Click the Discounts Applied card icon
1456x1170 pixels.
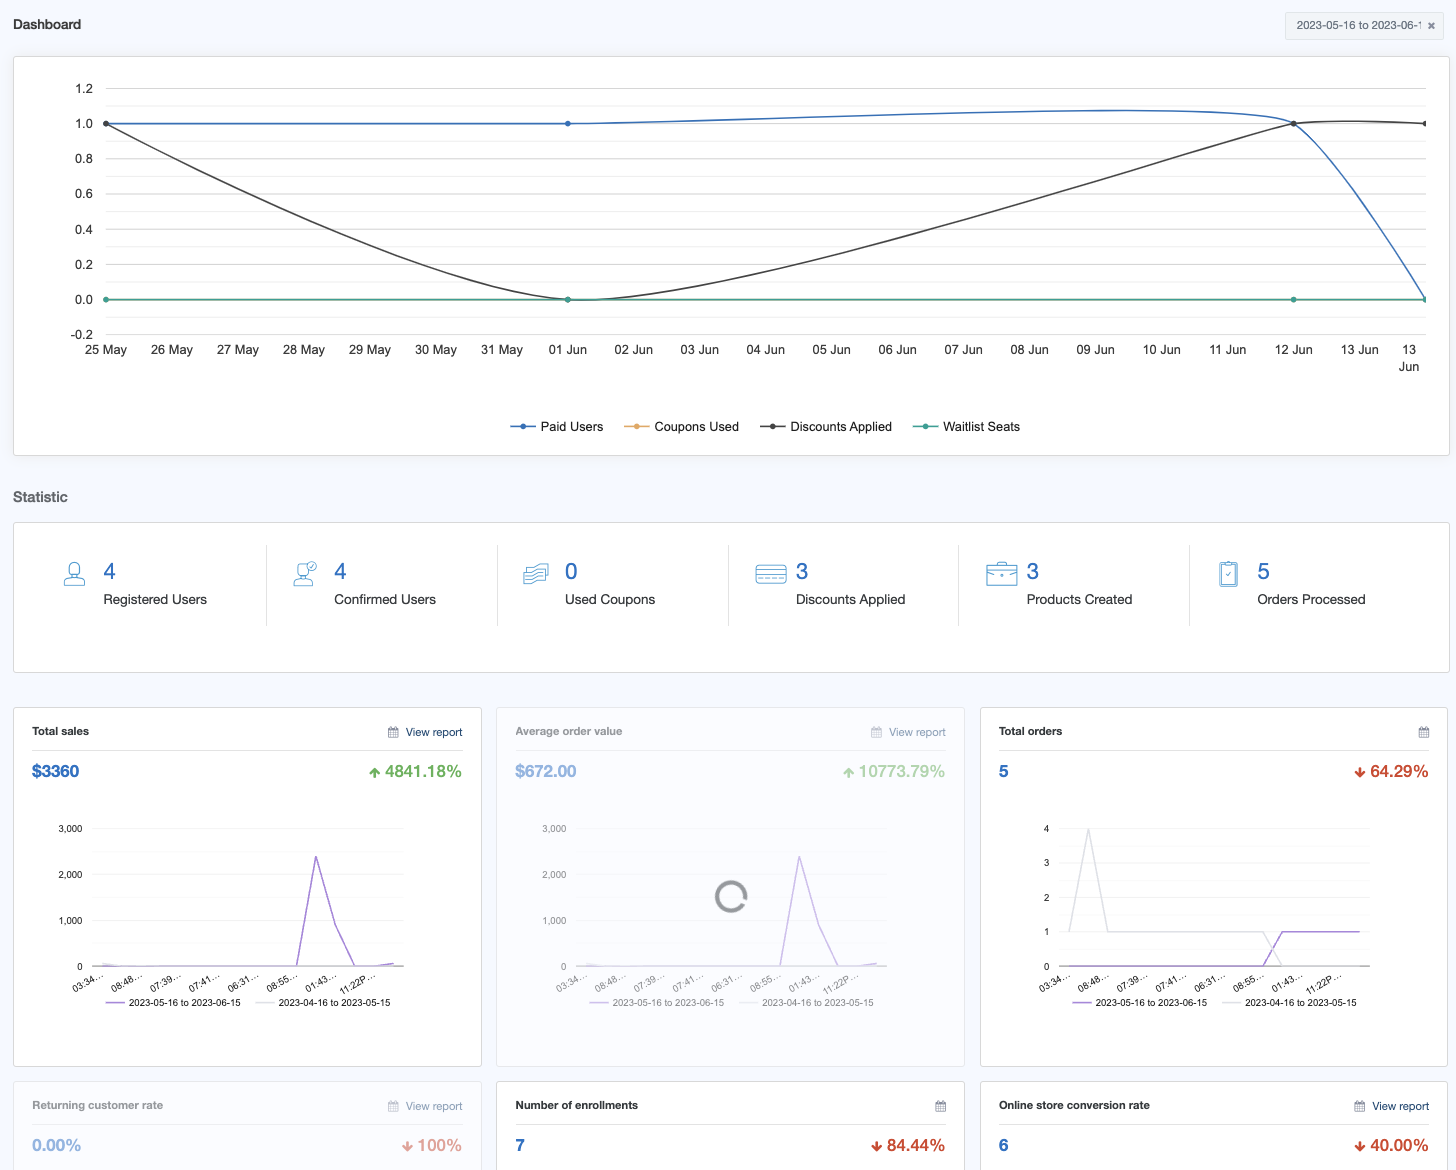click(x=770, y=573)
